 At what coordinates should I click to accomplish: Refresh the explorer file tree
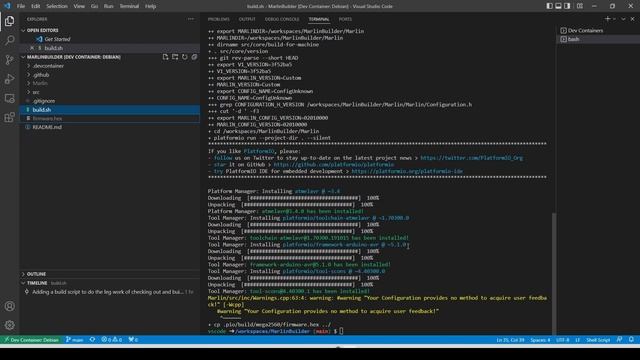(x=184, y=57)
